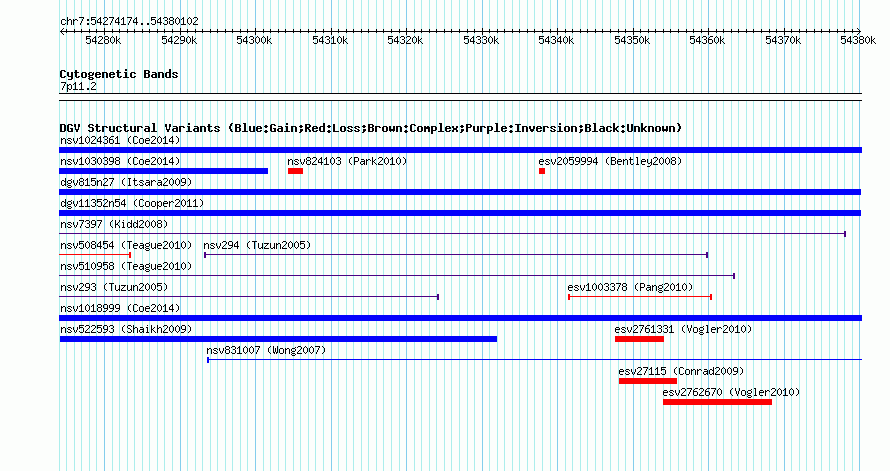Click the nsv1030398 blue gain bar
890x471 pixels.
click(163, 171)
